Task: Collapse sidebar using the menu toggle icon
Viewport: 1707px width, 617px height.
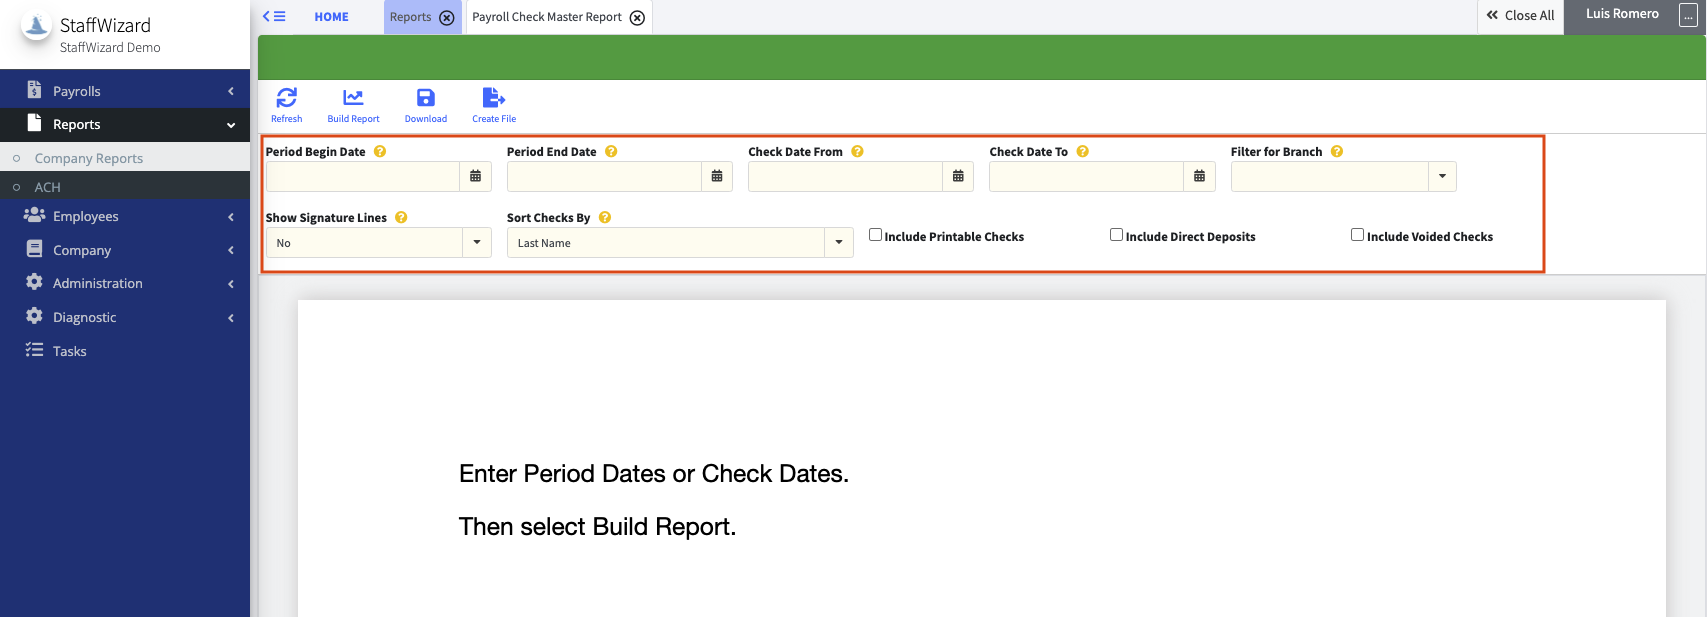Action: (274, 17)
